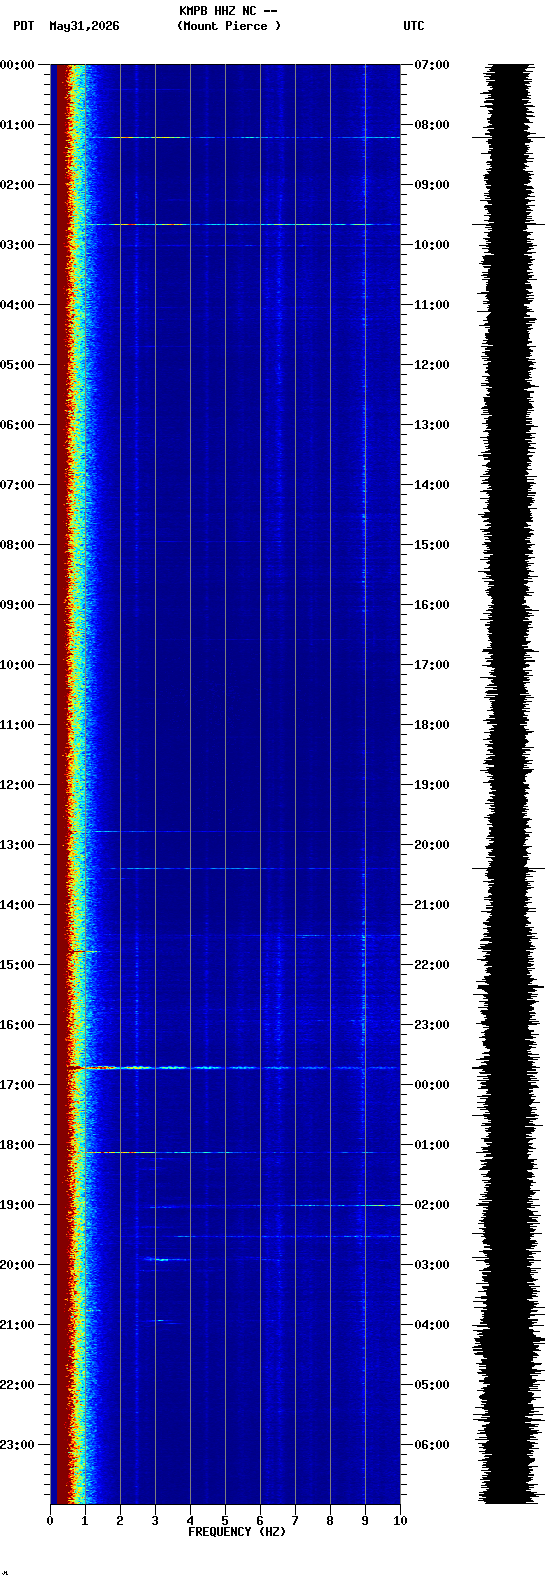
Task: Select 14:00 on the PDT time axis
Action: point(17,905)
